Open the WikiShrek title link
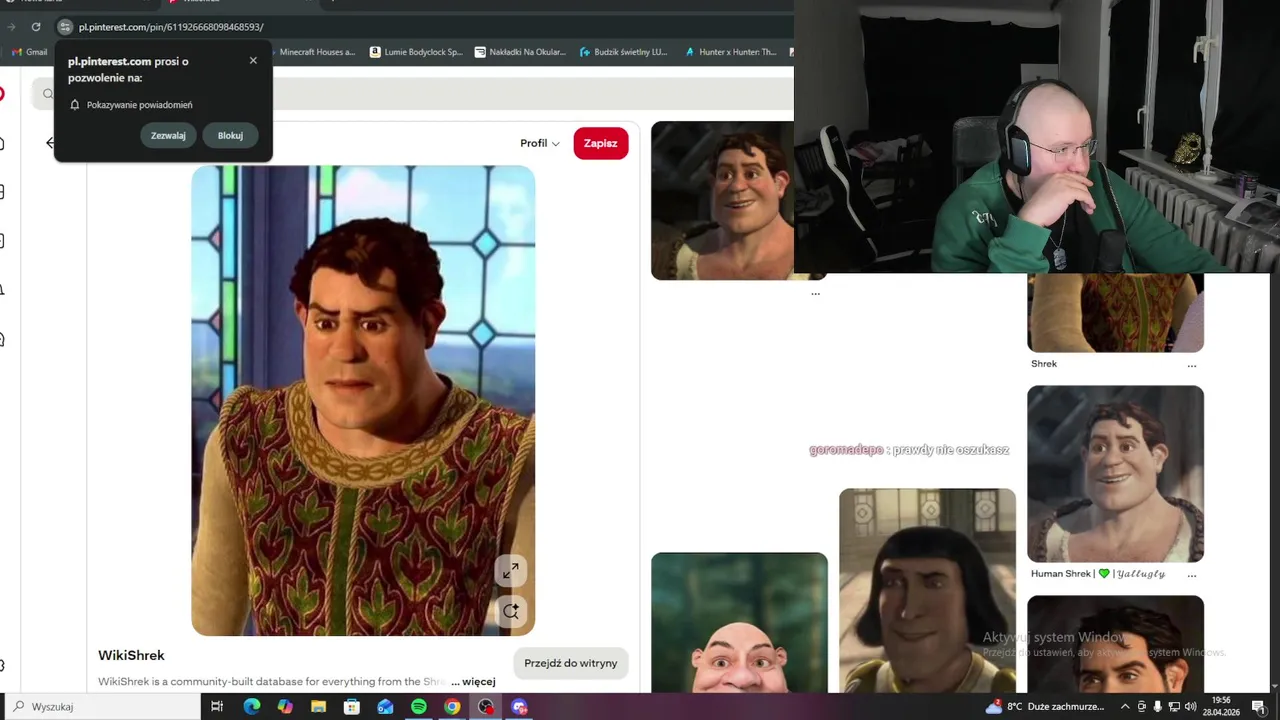 tap(131, 655)
